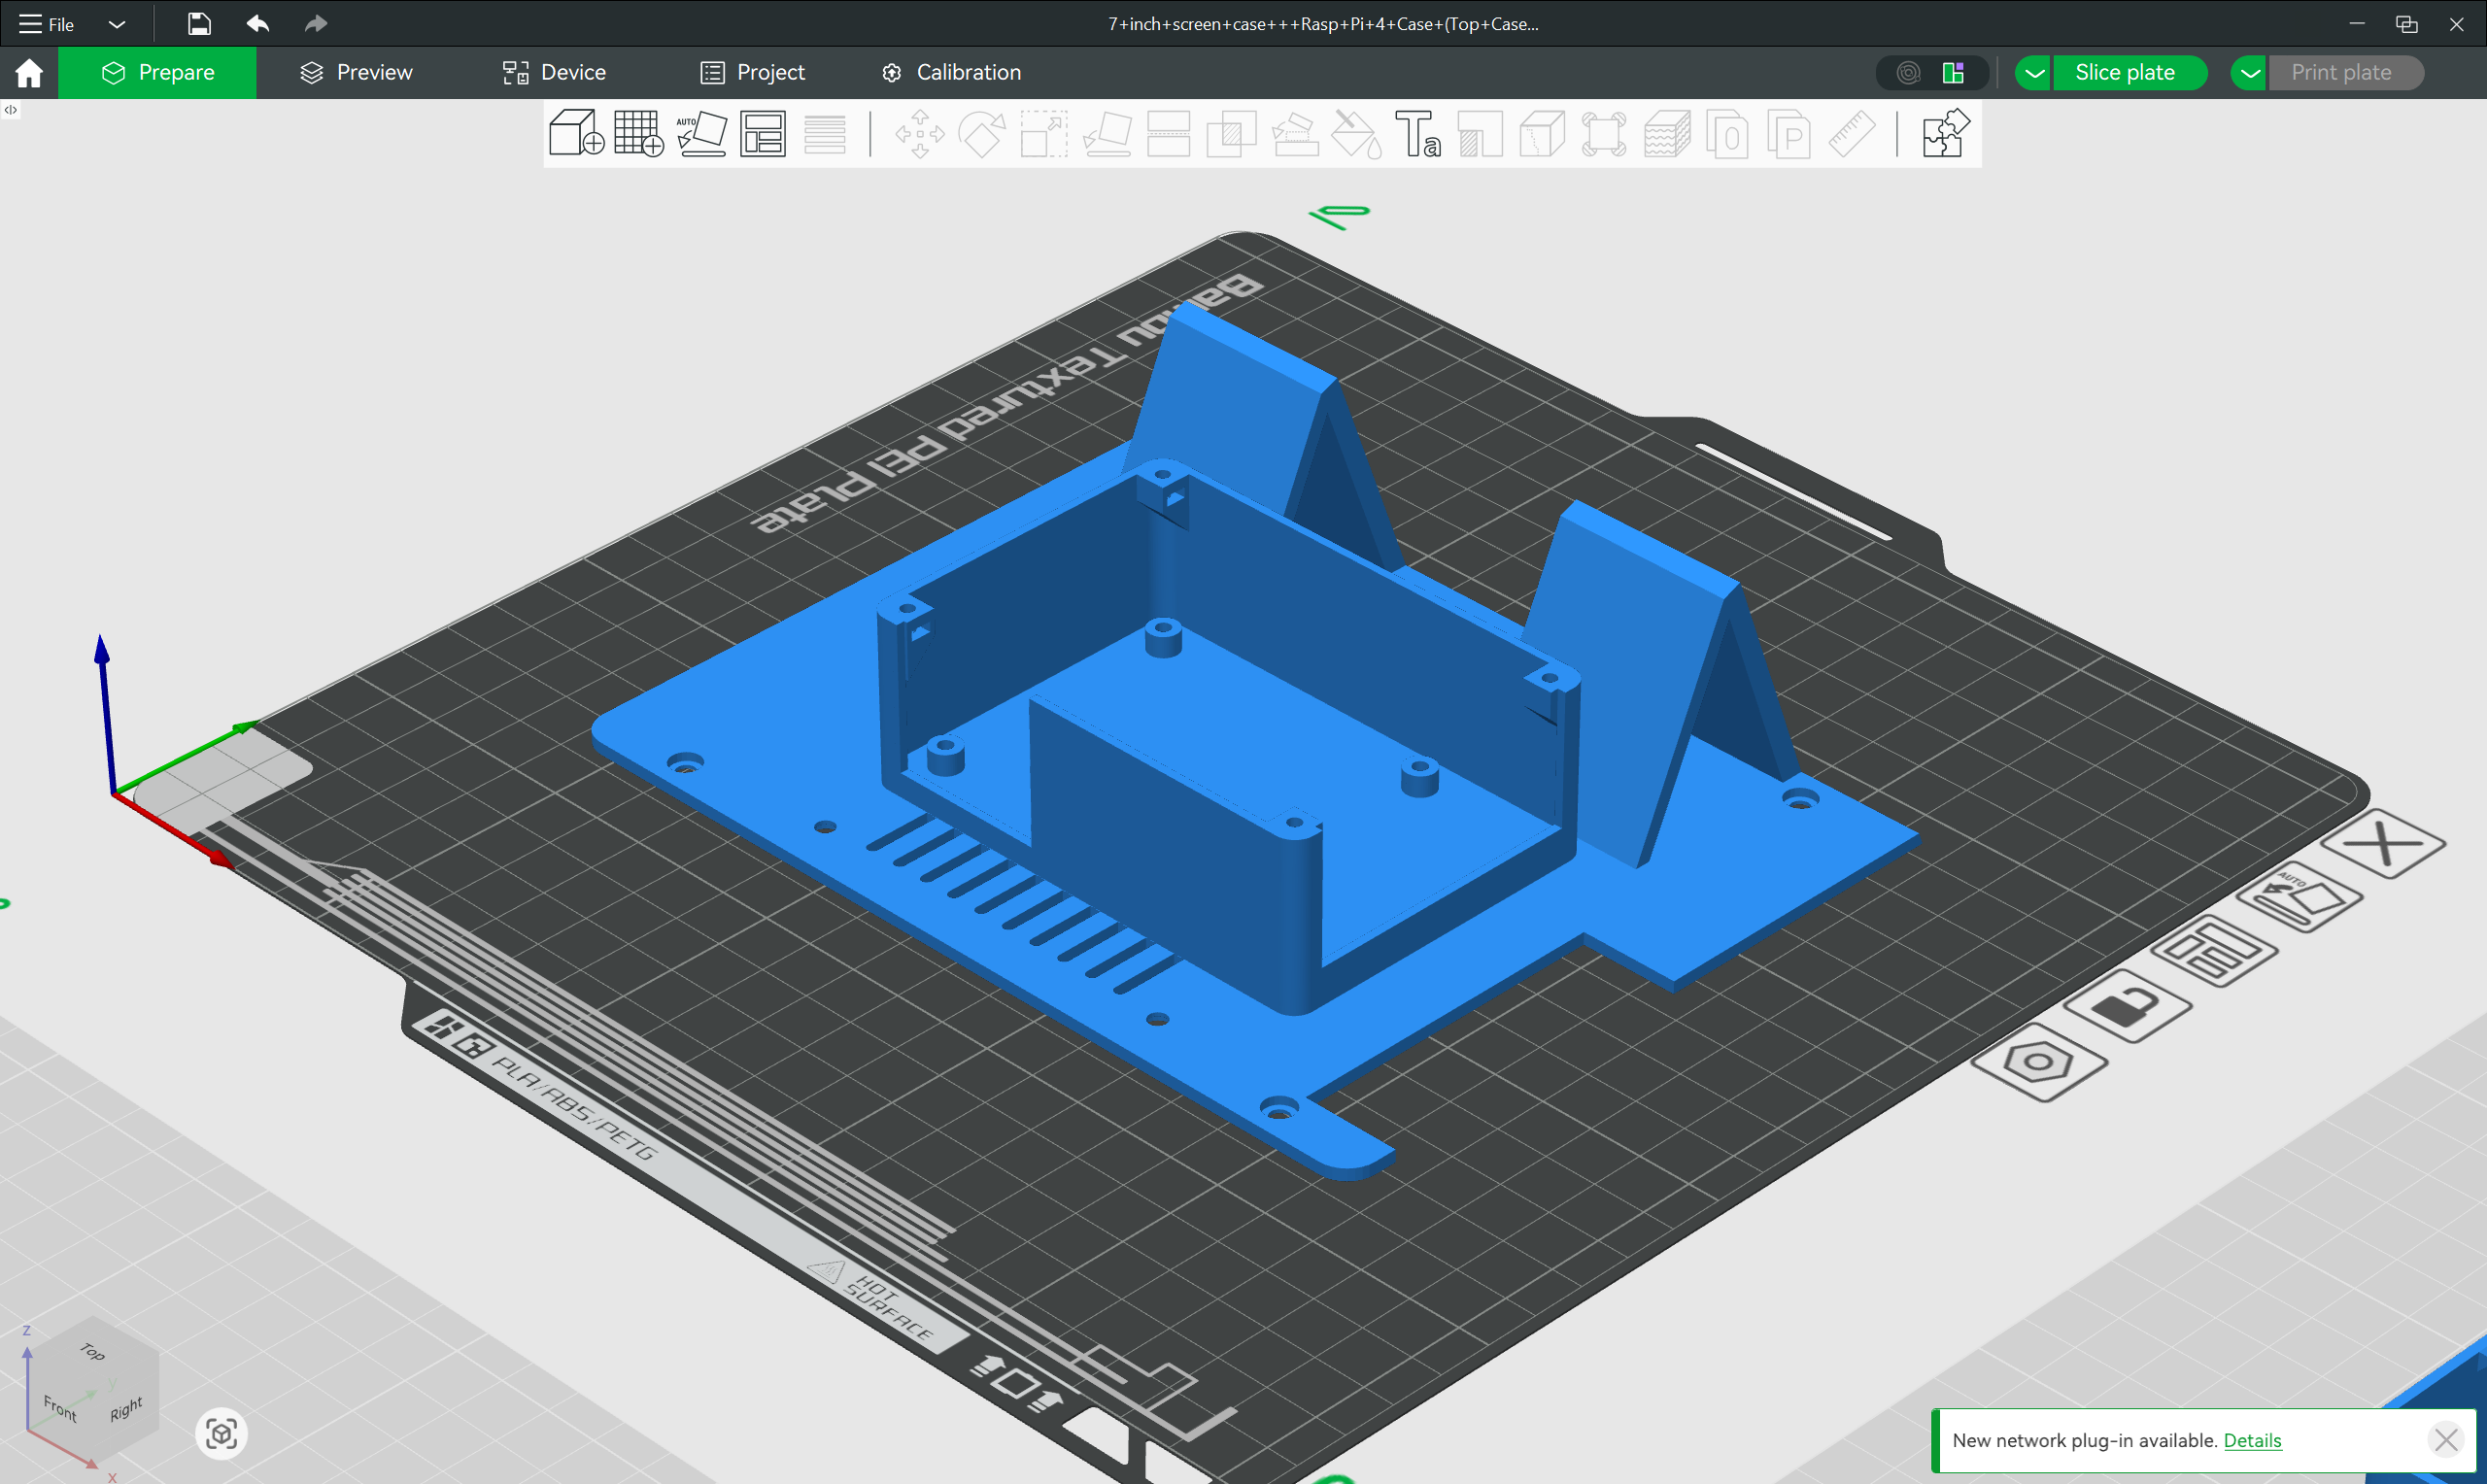This screenshot has width=2487, height=1484.
Task: Click the Split to objects icon
Action: tap(1728, 133)
